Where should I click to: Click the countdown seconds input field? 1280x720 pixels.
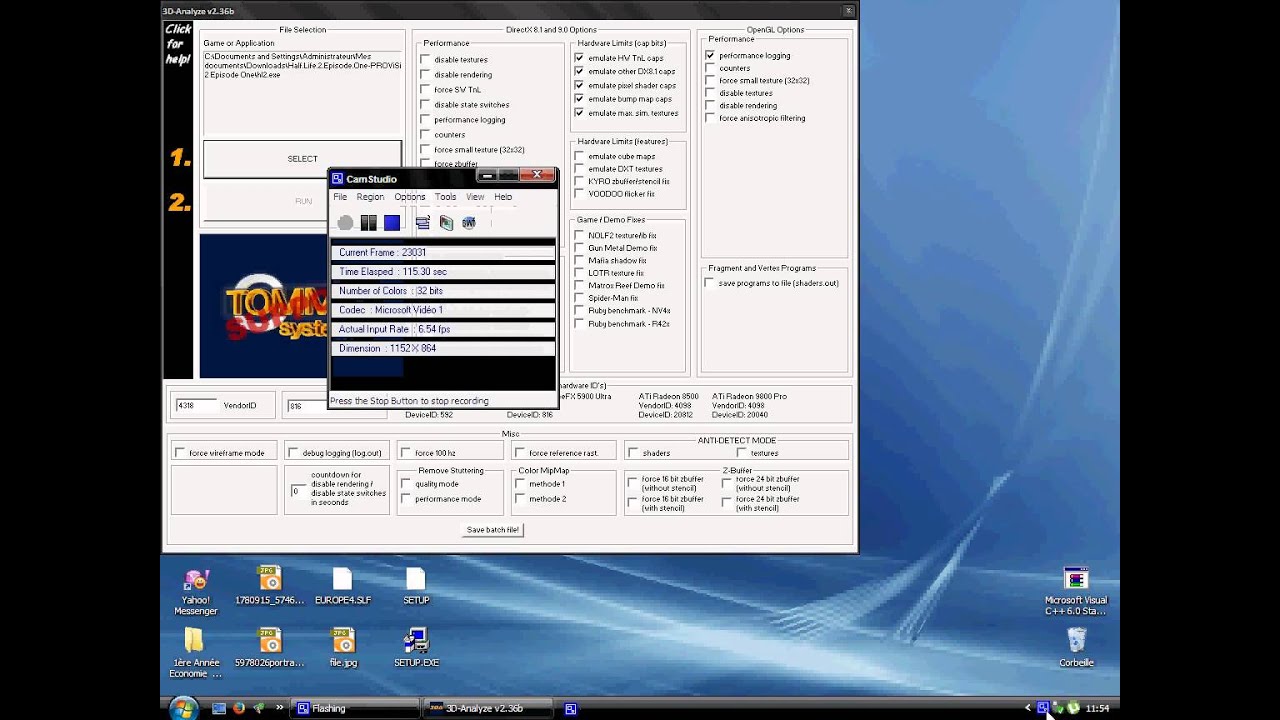pyautogui.click(x=297, y=491)
